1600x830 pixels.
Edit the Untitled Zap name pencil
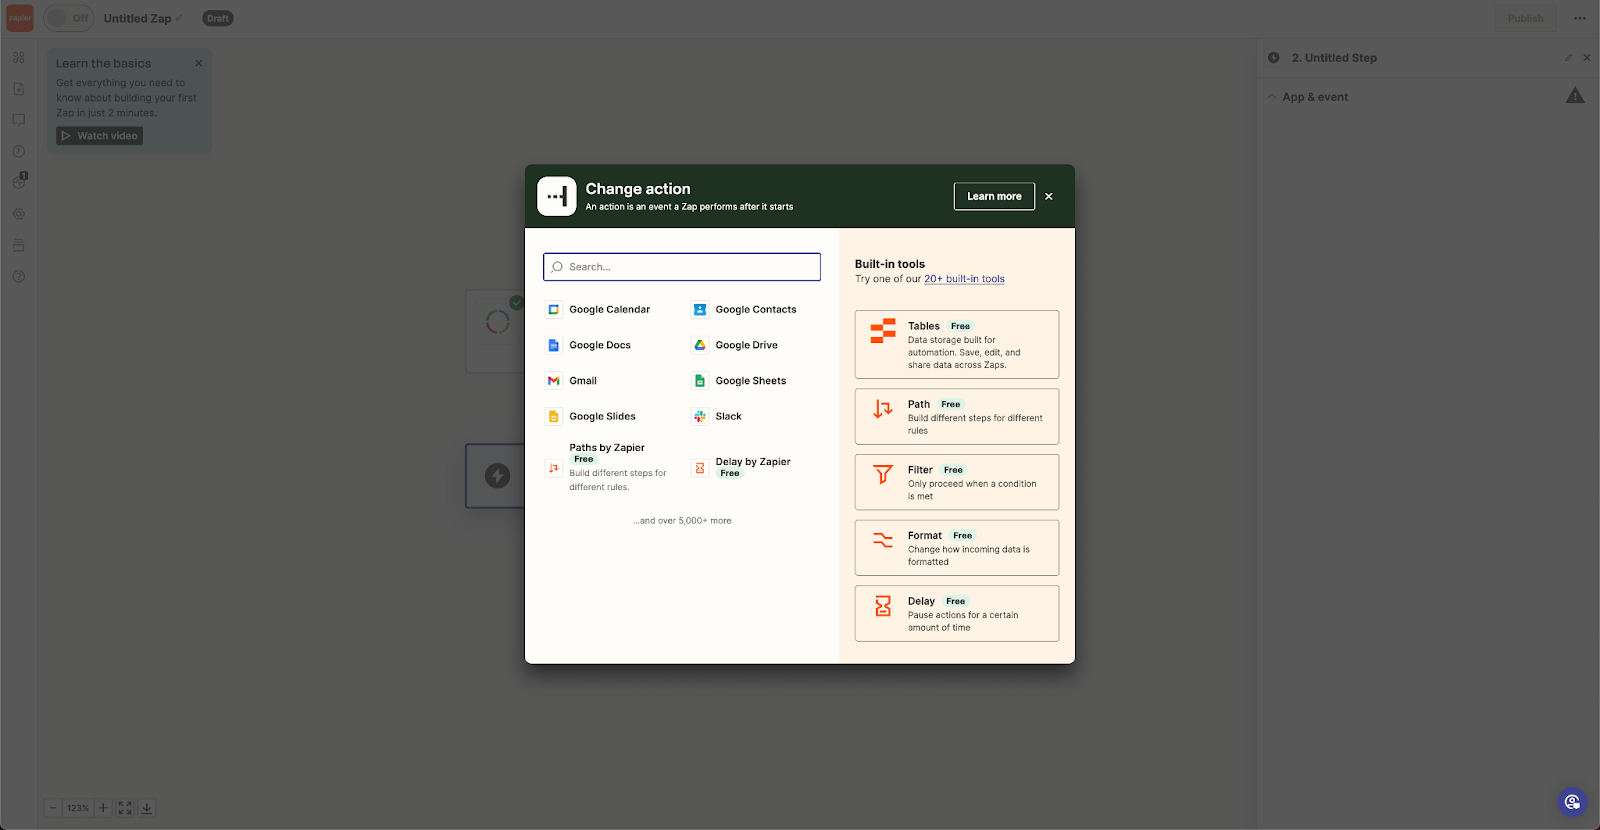point(180,18)
